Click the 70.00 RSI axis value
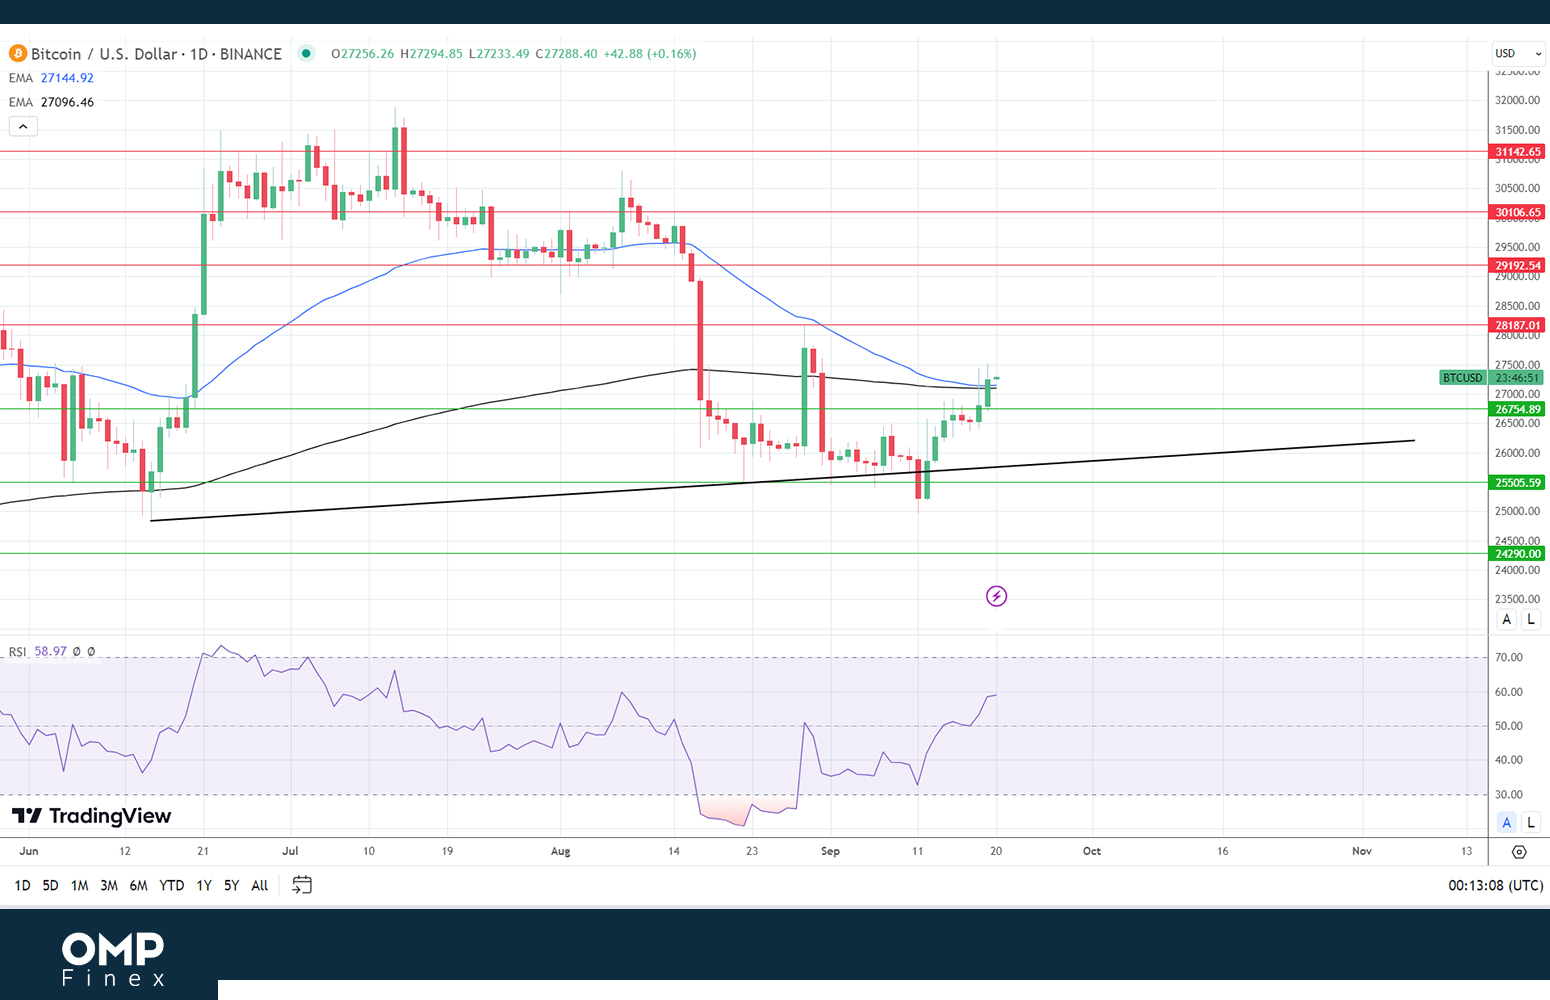The width and height of the screenshot is (1550, 1000). [1509, 657]
